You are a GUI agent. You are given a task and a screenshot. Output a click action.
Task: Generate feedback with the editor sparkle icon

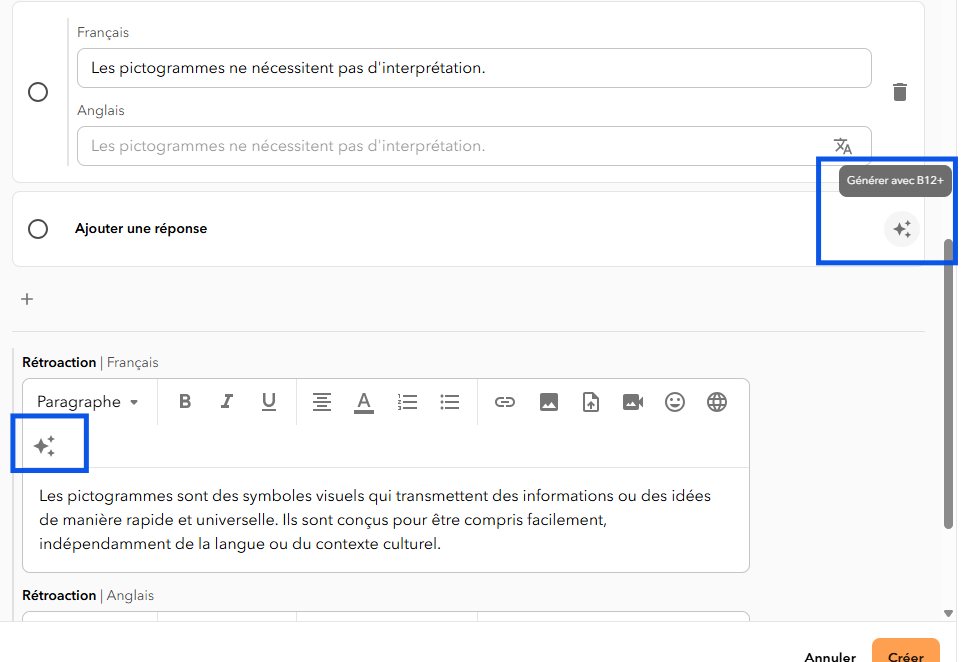[x=45, y=446]
